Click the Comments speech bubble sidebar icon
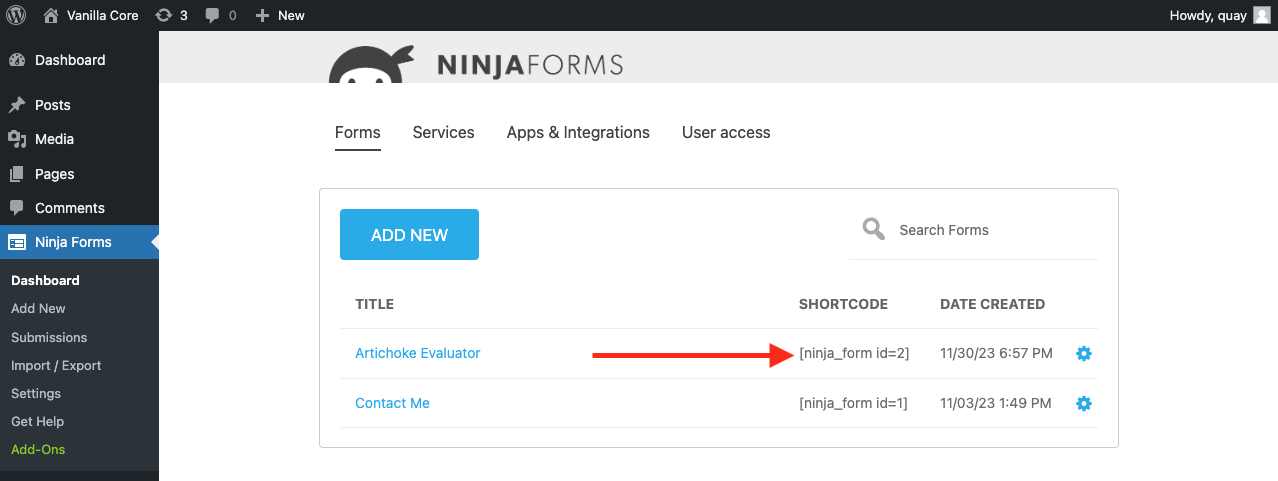 click(17, 208)
